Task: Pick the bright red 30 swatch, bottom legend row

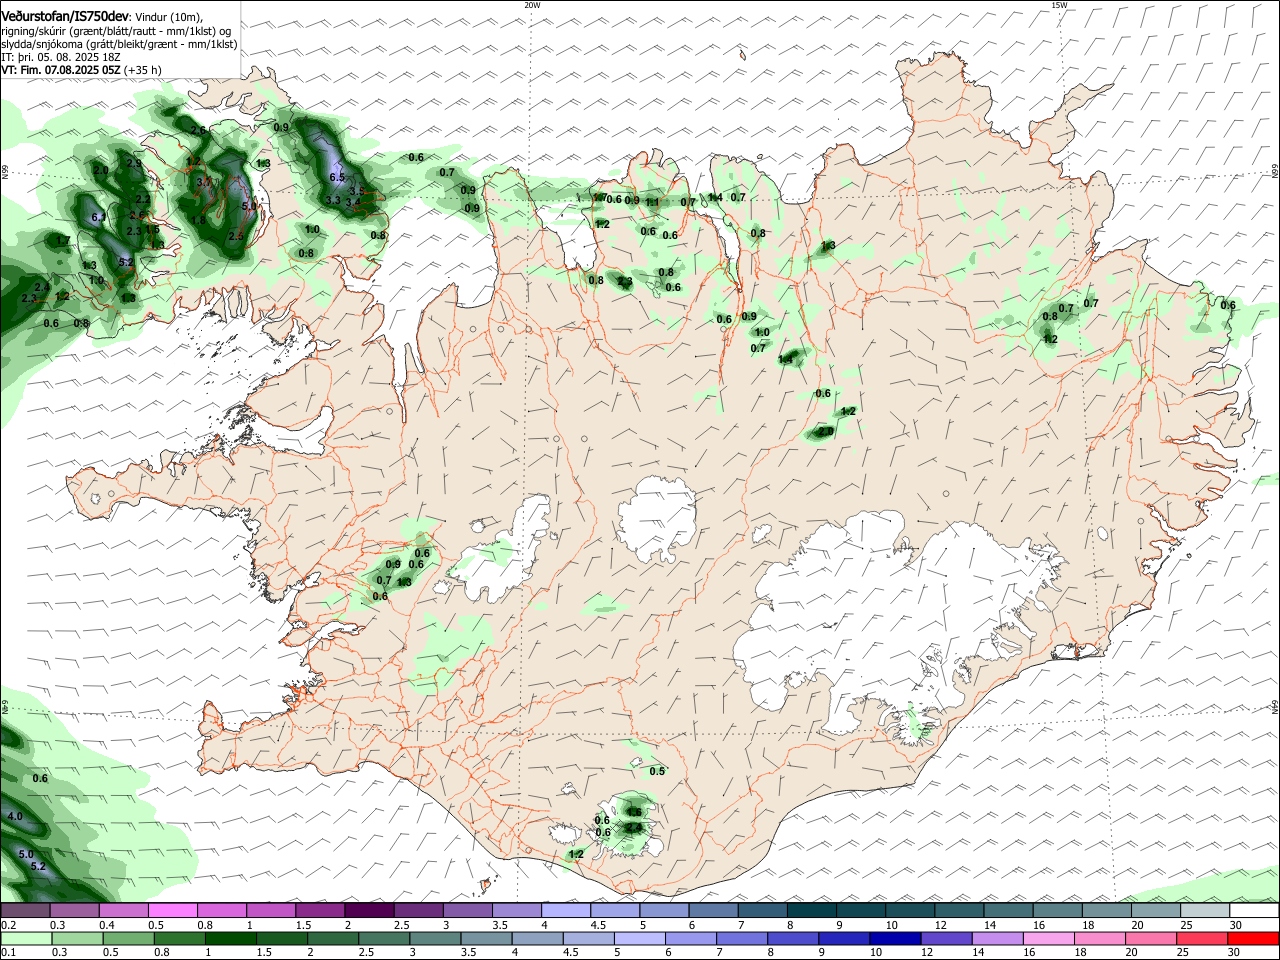Action: 1254,938
